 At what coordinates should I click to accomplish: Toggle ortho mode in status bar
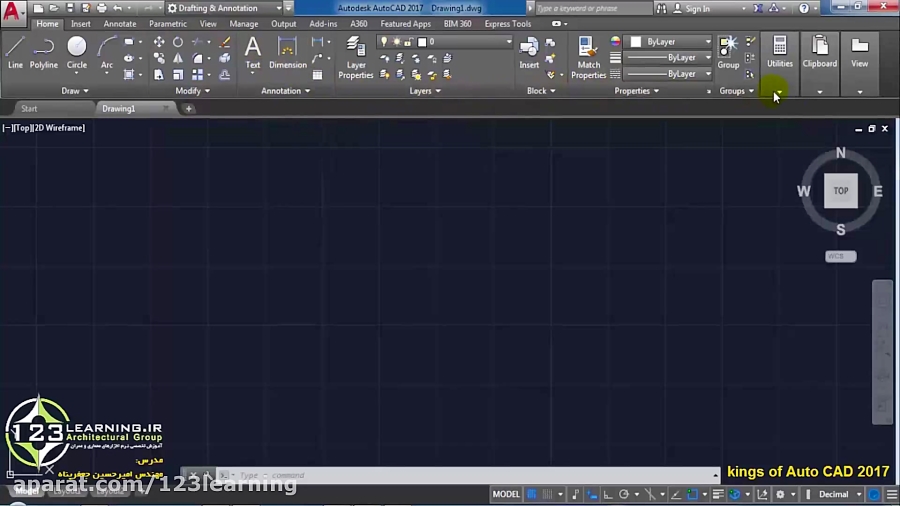coord(608,494)
